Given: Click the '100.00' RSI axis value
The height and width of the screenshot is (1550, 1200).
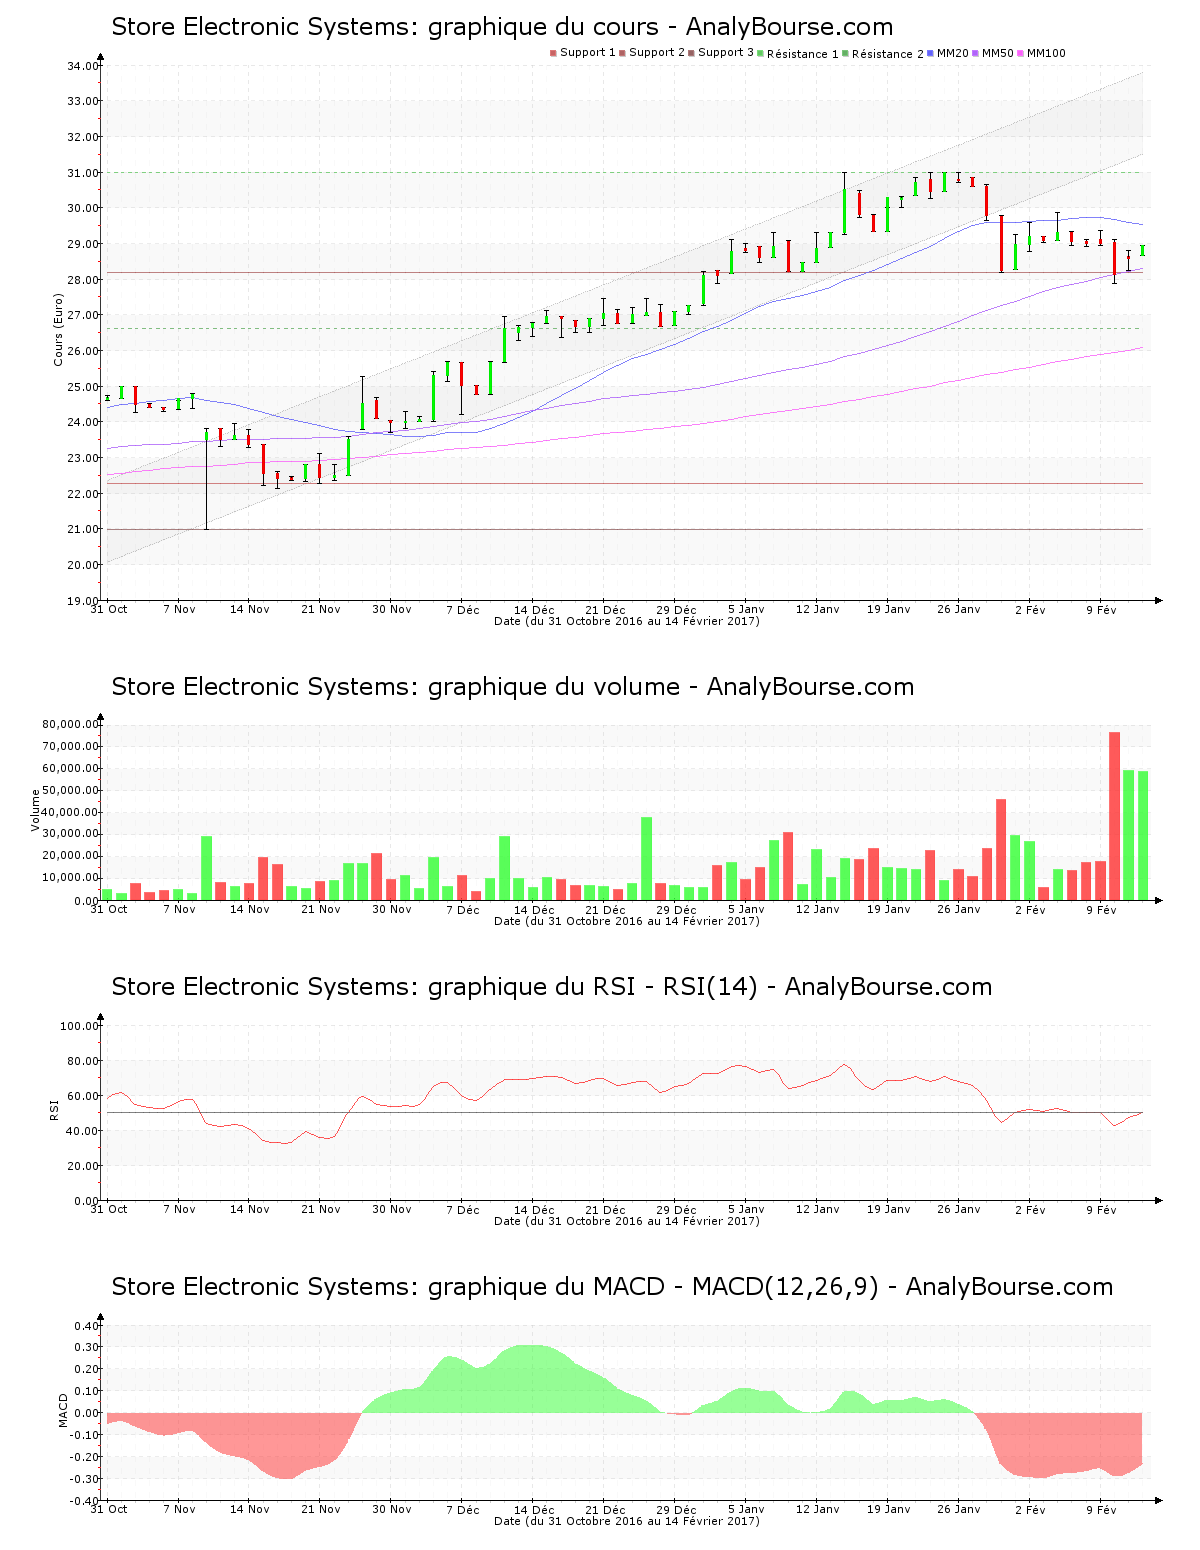Looking at the screenshot, I should click(x=80, y=1026).
